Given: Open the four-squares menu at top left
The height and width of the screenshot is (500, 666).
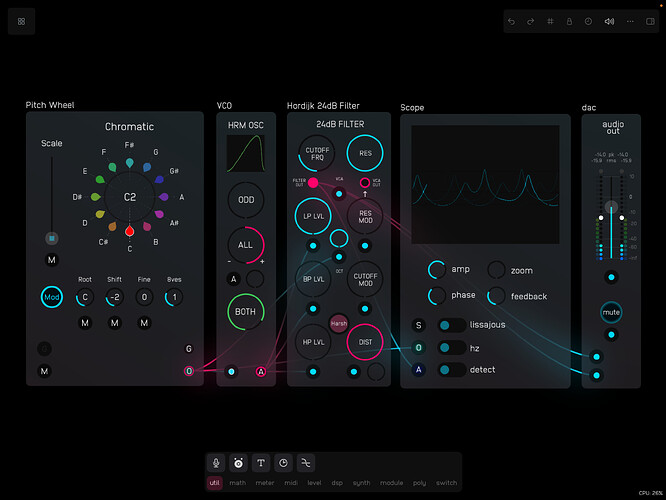Looking at the screenshot, I should [22, 21].
